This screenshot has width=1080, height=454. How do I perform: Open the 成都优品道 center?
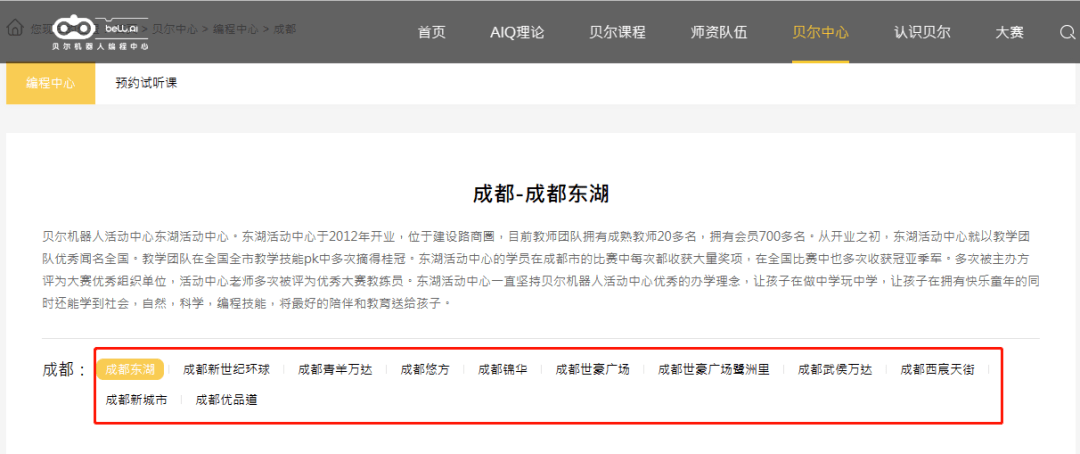[x=227, y=400]
